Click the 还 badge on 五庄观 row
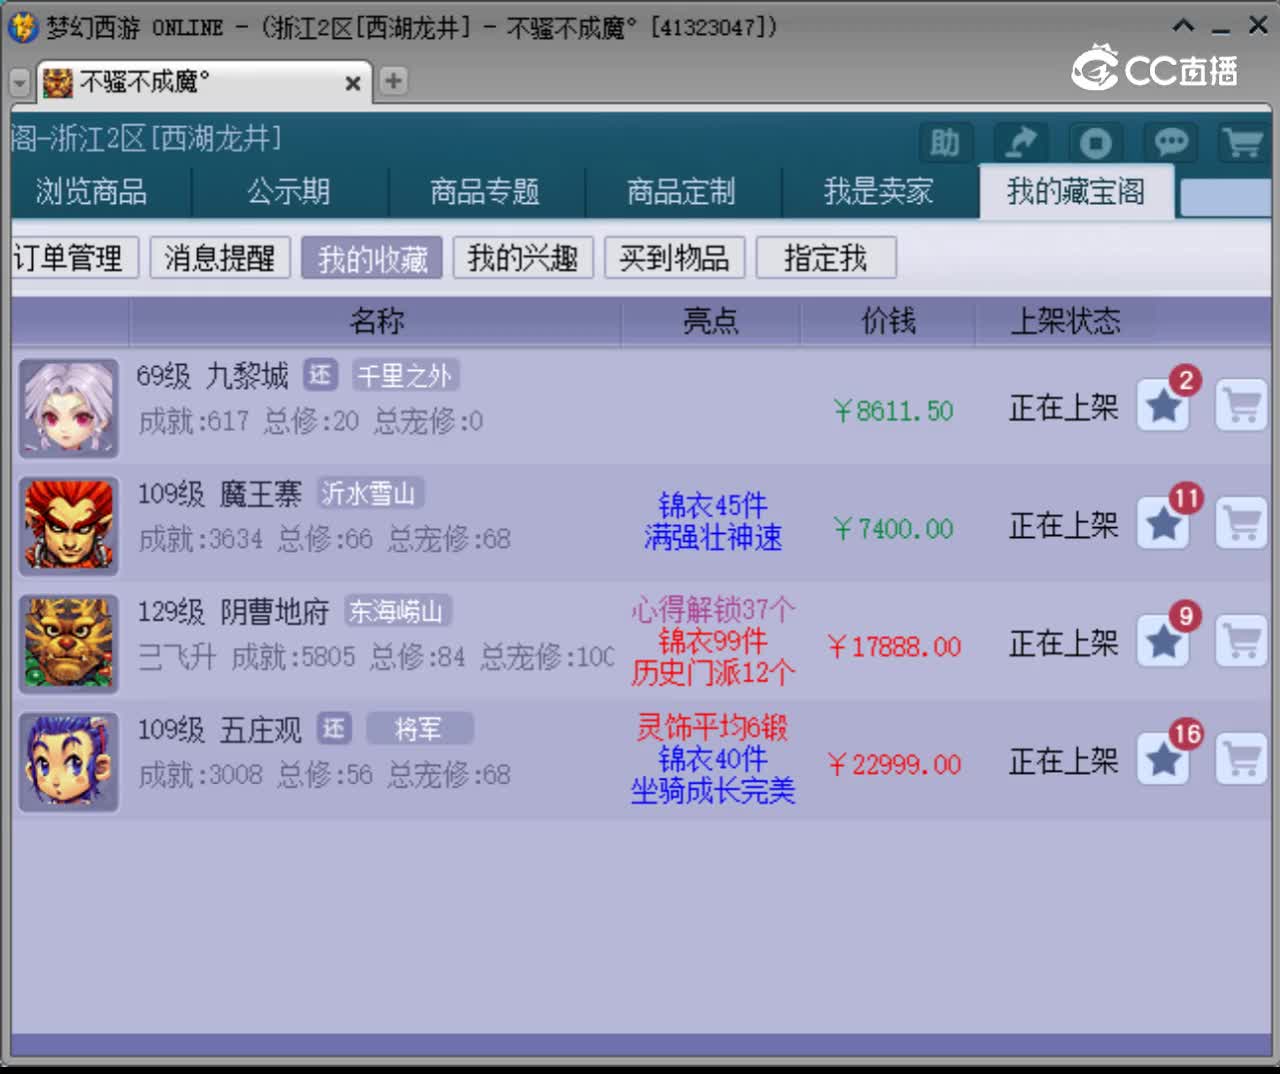Screen dimensions: 1280x1074 334,729
